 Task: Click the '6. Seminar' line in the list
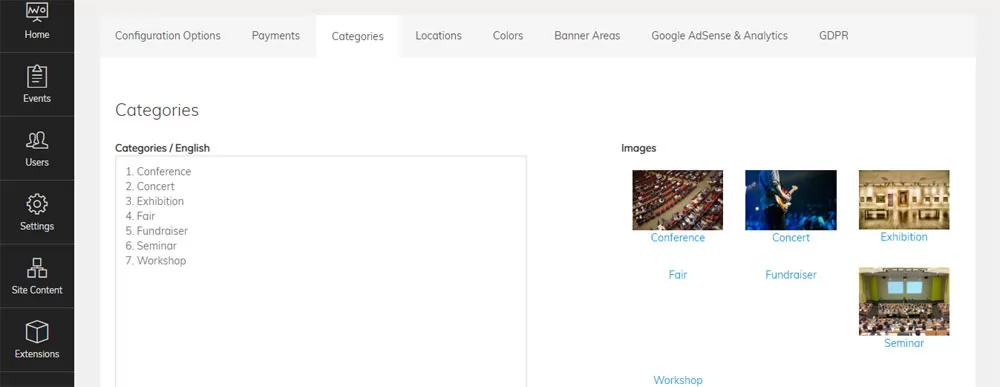click(x=151, y=246)
